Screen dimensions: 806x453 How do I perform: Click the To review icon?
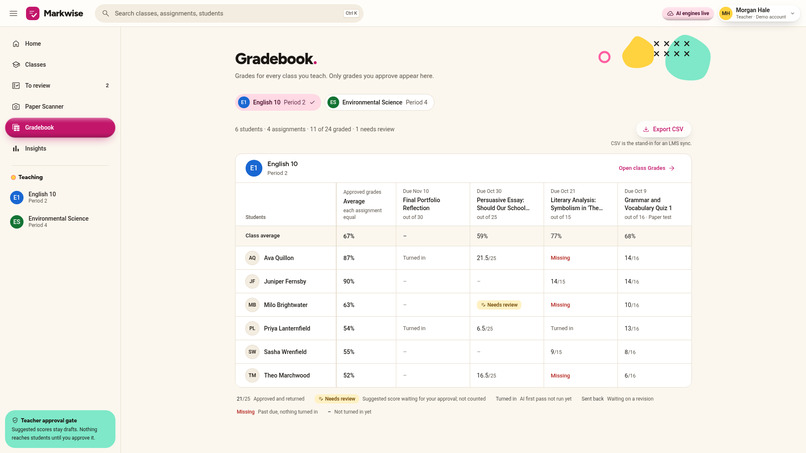(16, 85)
